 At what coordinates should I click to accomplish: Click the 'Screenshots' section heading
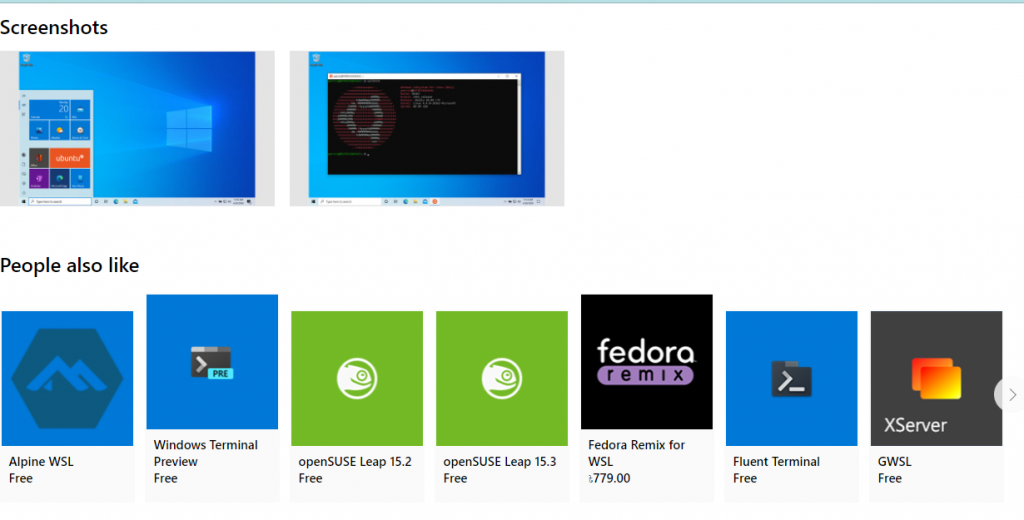point(54,27)
